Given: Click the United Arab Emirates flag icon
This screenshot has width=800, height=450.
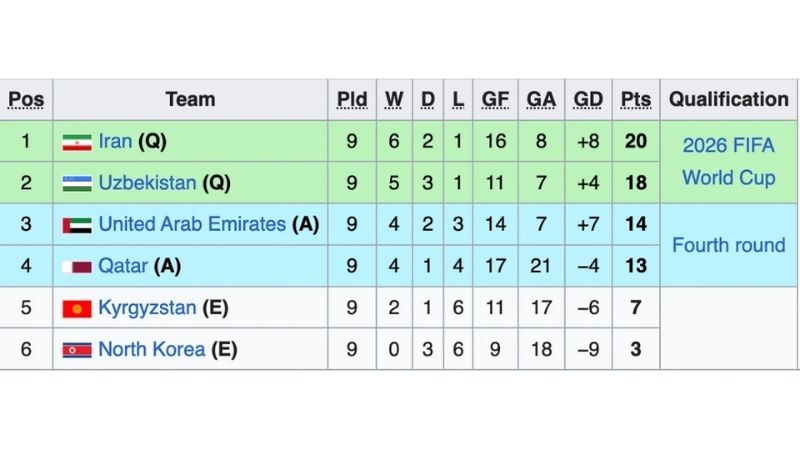Looking at the screenshot, I should pos(77,225).
